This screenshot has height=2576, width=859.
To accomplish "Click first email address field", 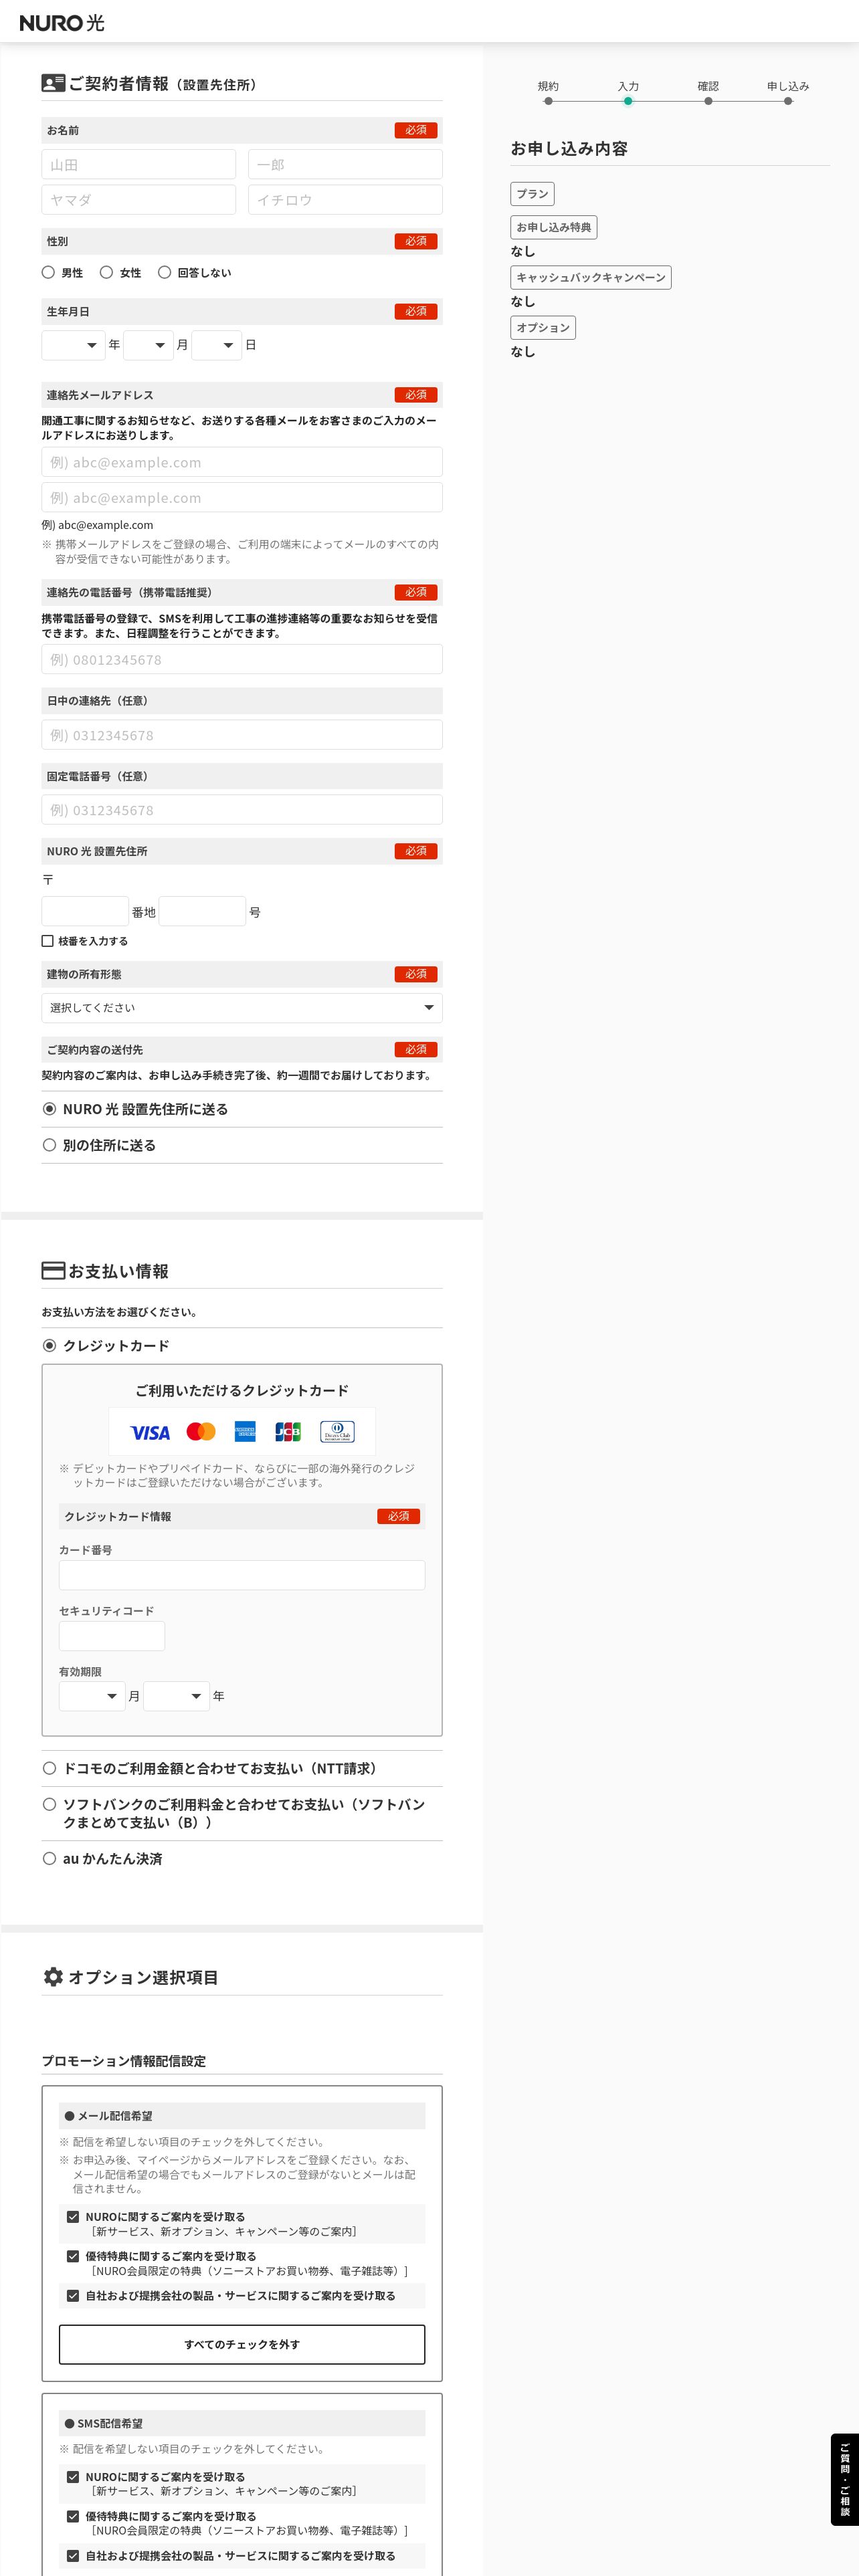I will click(x=242, y=462).
